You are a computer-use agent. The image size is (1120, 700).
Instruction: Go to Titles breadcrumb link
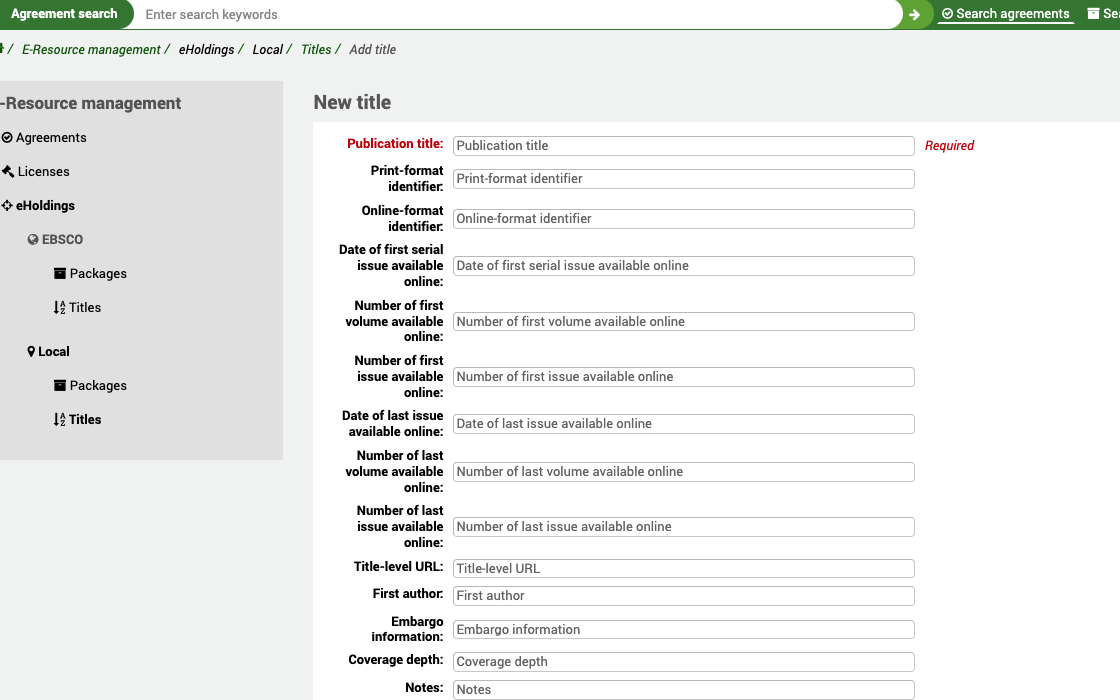[x=316, y=50]
